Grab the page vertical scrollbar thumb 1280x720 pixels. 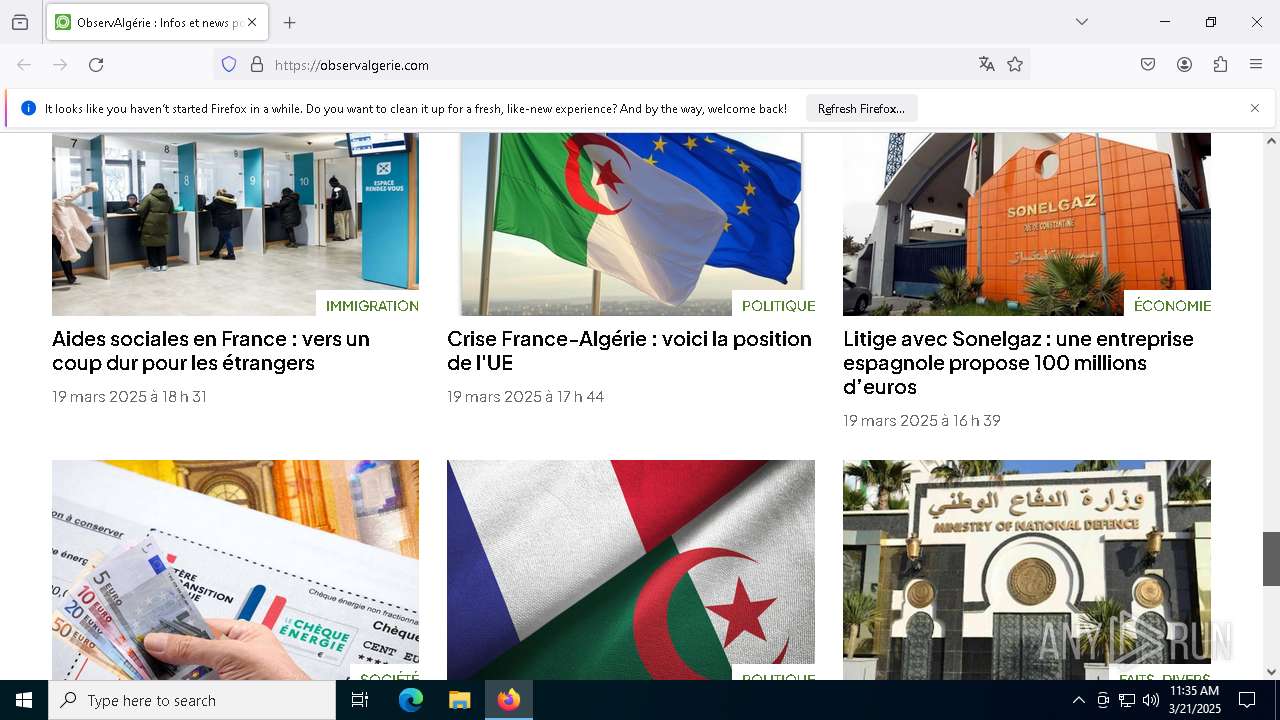(1271, 559)
